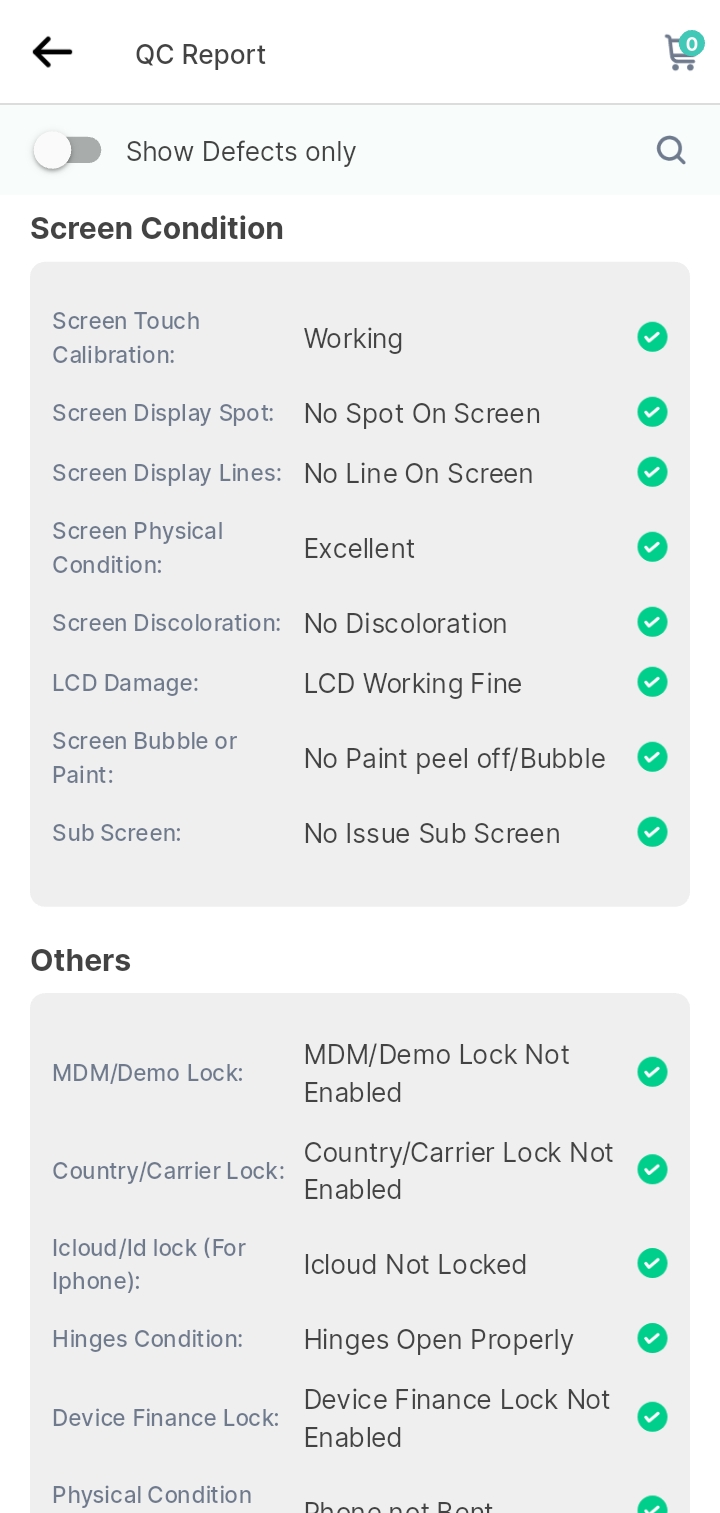This screenshot has height=1513, width=720.
Task: Tap the Screen Condition section heading
Action: tap(157, 229)
